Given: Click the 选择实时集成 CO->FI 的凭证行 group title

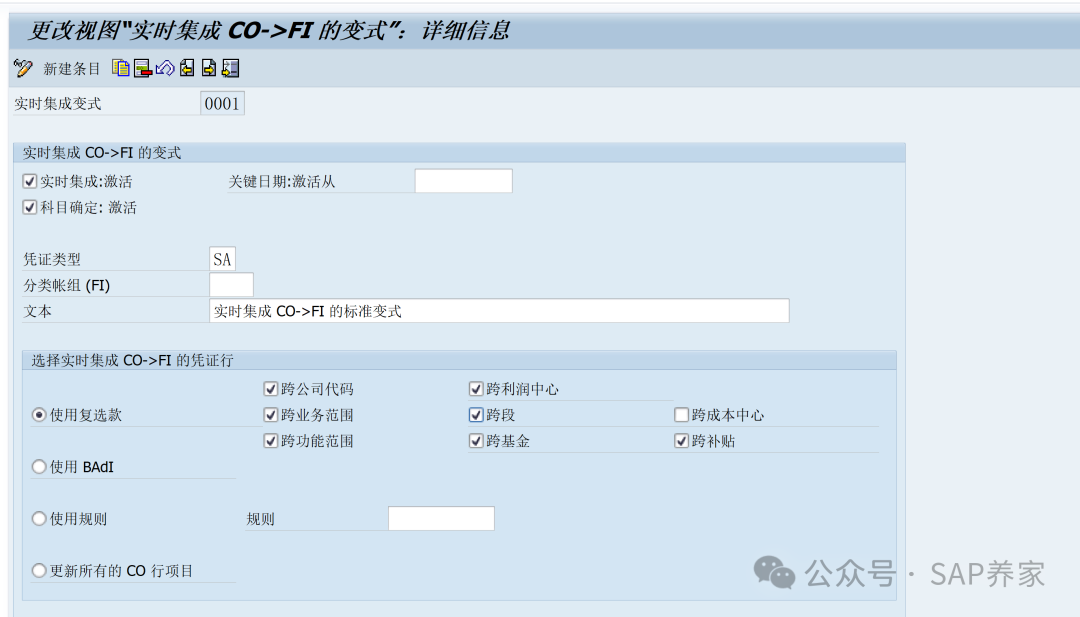Looking at the screenshot, I should coord(132,360).
